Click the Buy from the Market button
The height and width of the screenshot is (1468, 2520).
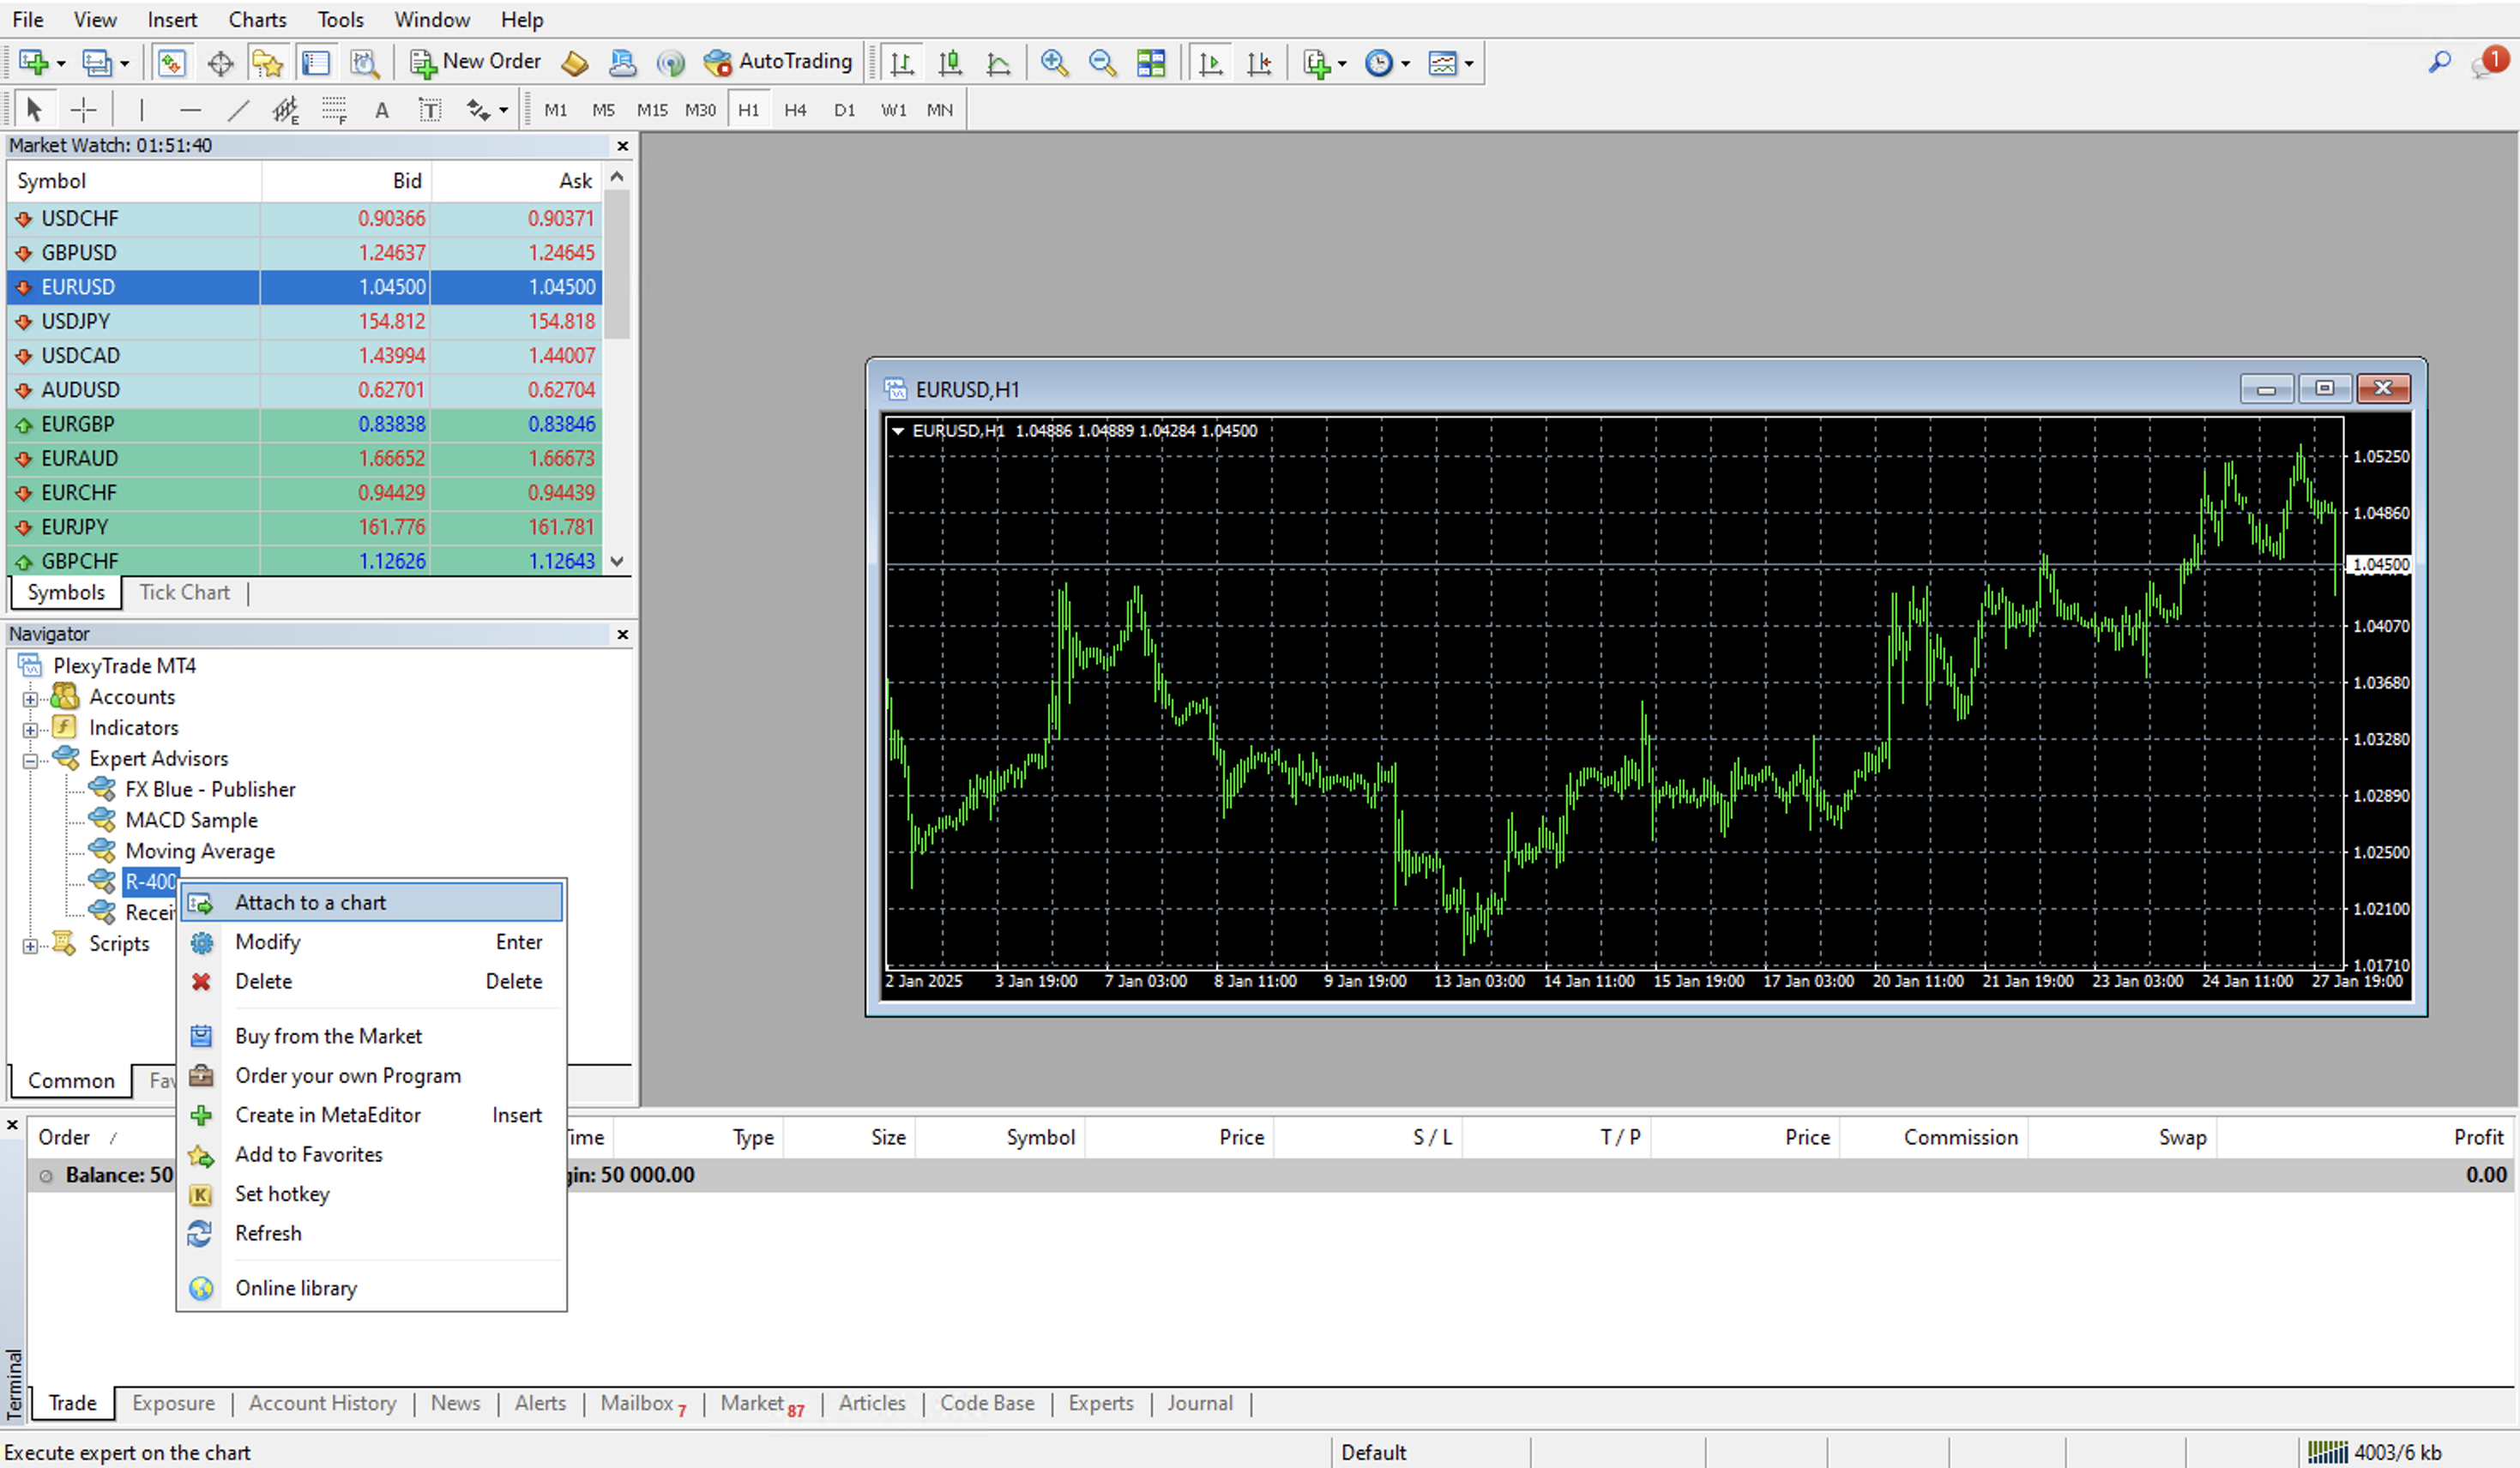[329, 1035]
